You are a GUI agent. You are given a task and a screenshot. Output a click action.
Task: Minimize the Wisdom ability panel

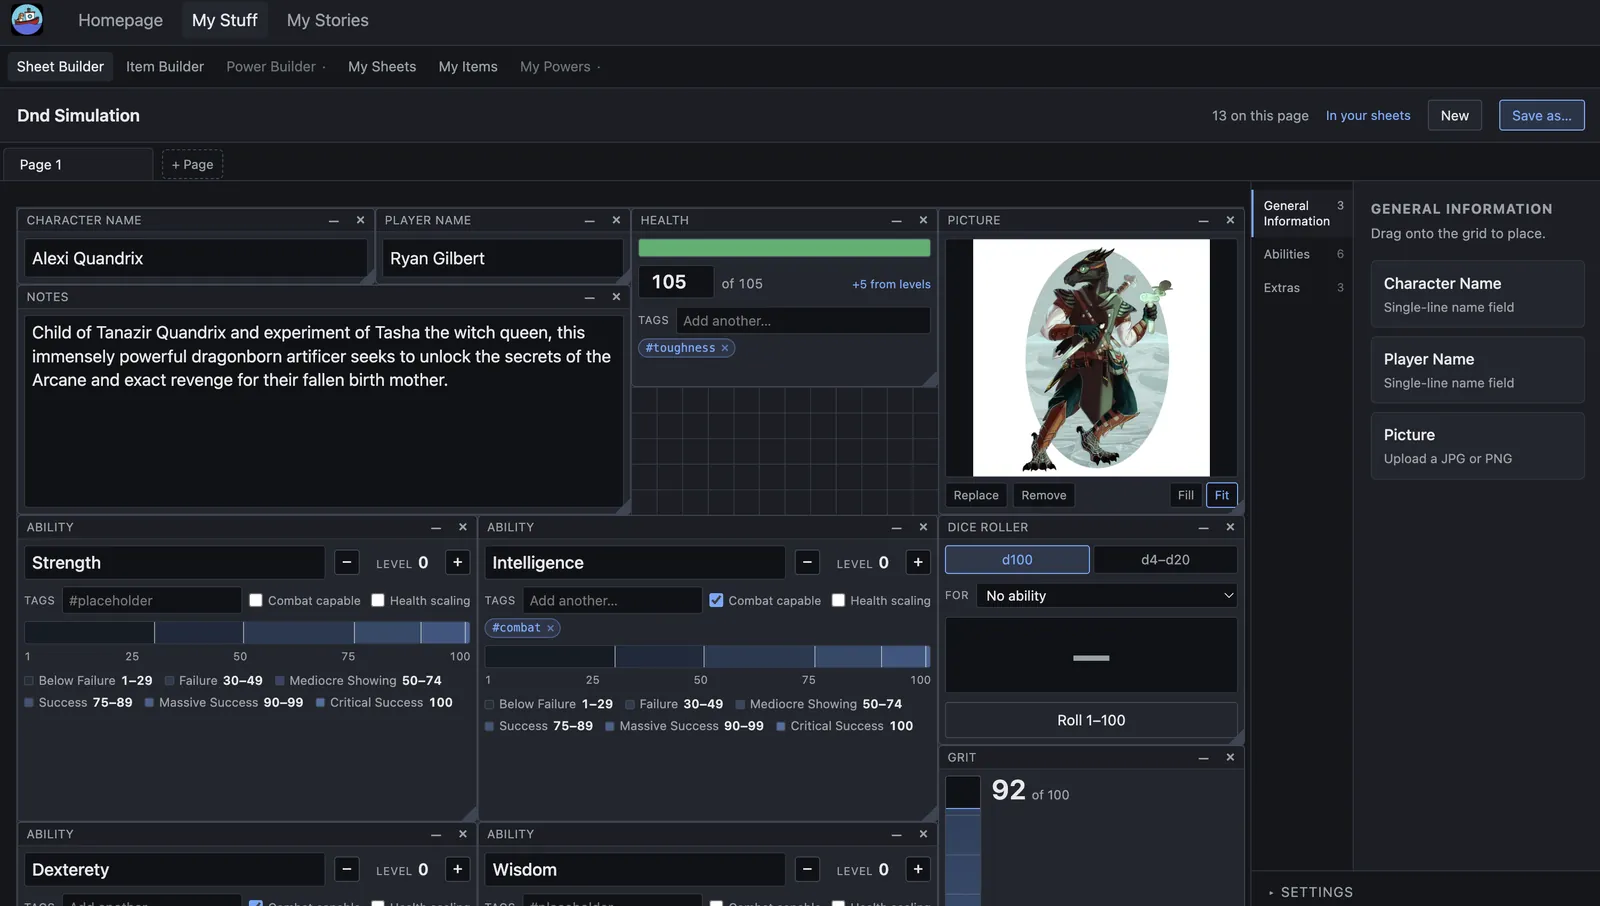[897, 834]
